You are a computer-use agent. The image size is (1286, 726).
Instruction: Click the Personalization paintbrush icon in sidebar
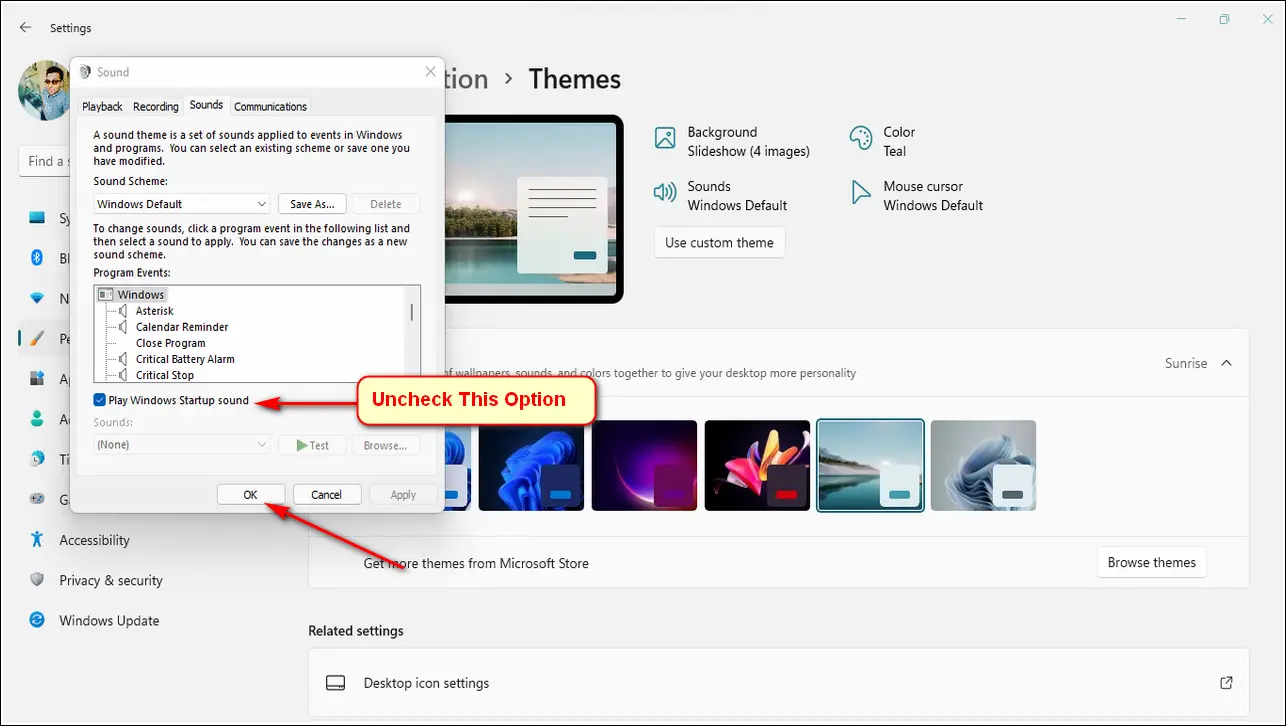(x=37, y=338)
